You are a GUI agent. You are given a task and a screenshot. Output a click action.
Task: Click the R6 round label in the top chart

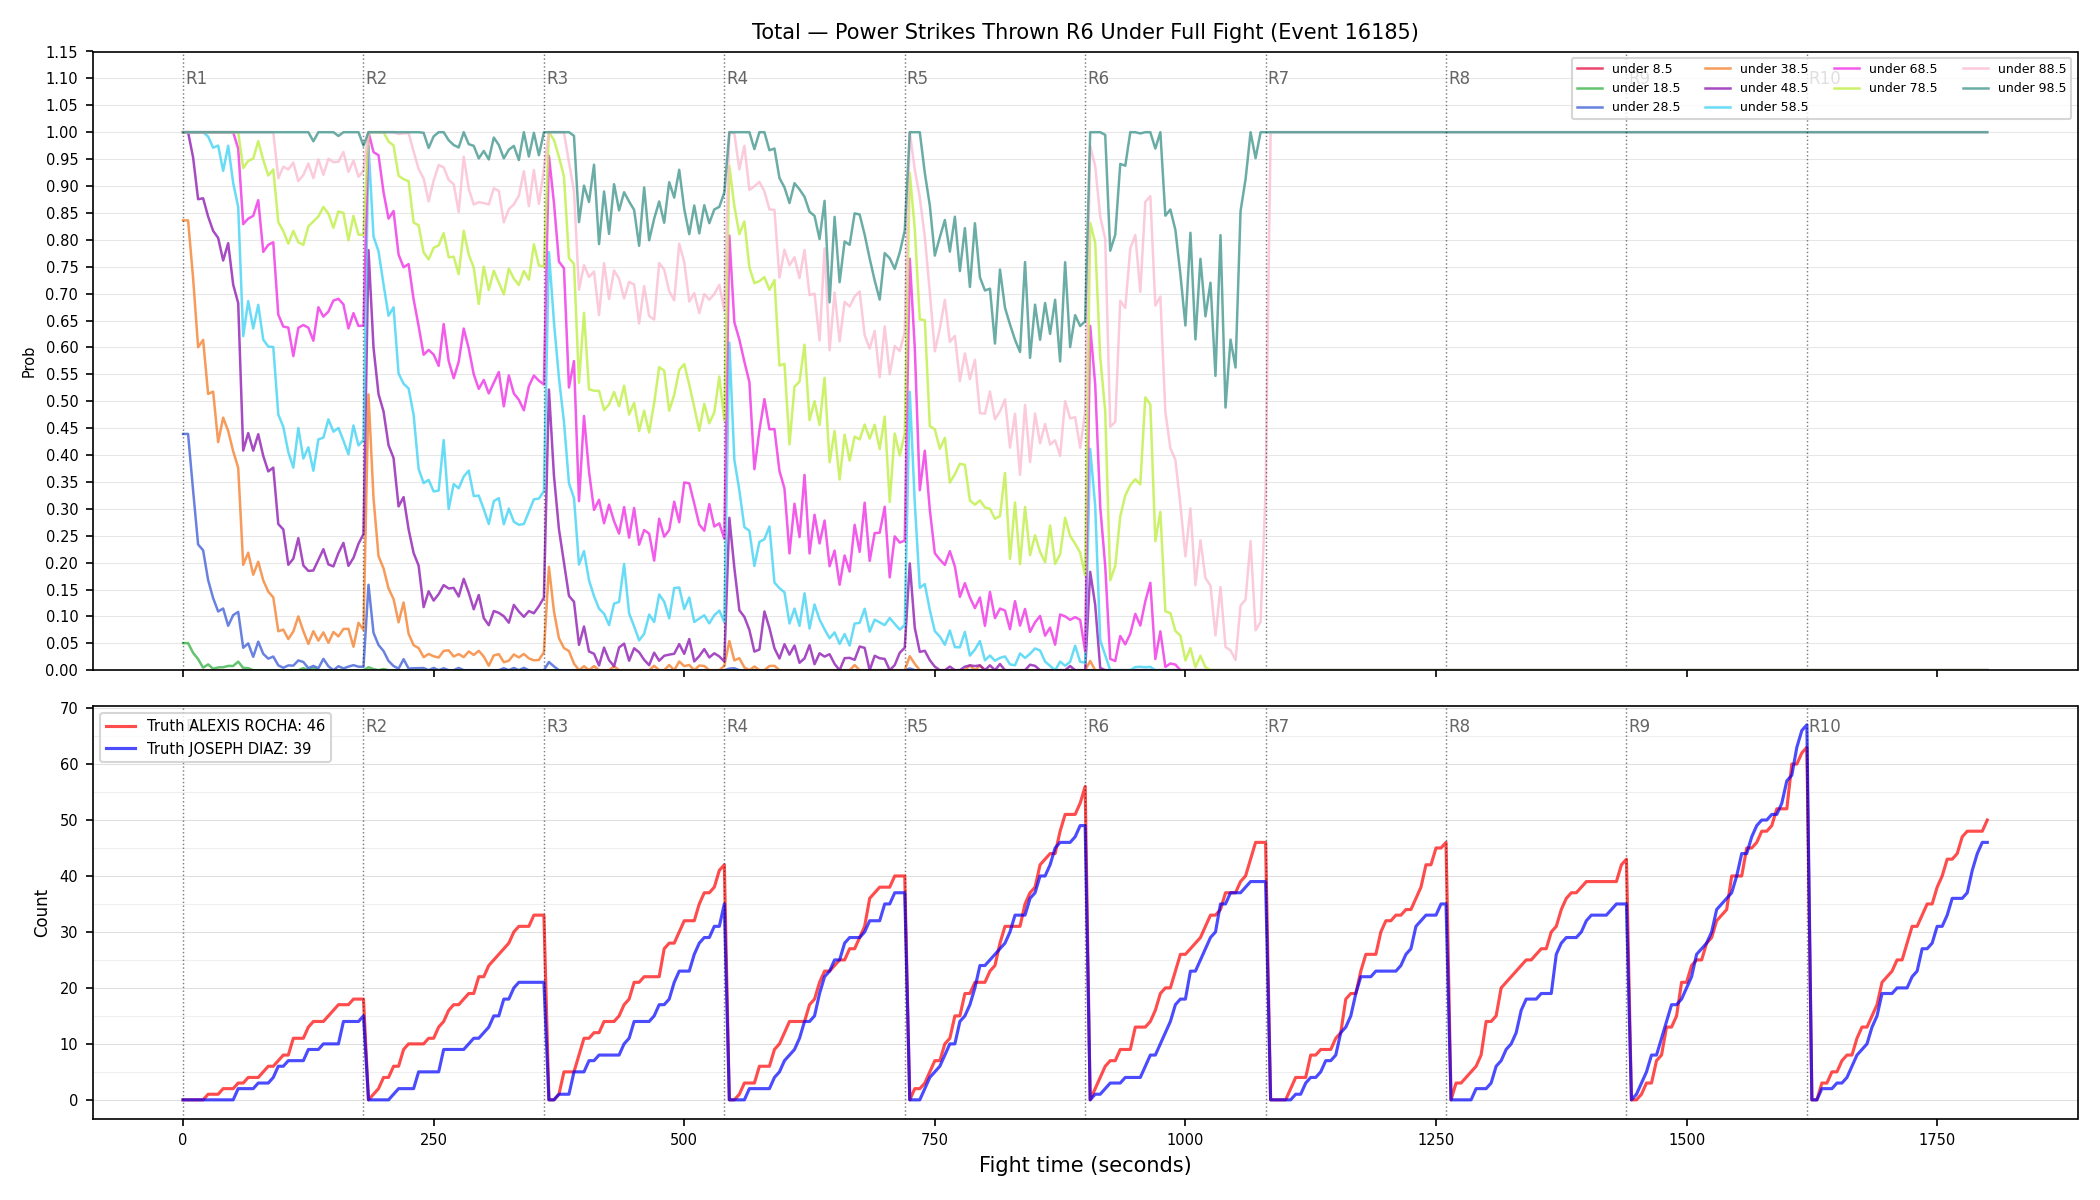(1098, 78)
